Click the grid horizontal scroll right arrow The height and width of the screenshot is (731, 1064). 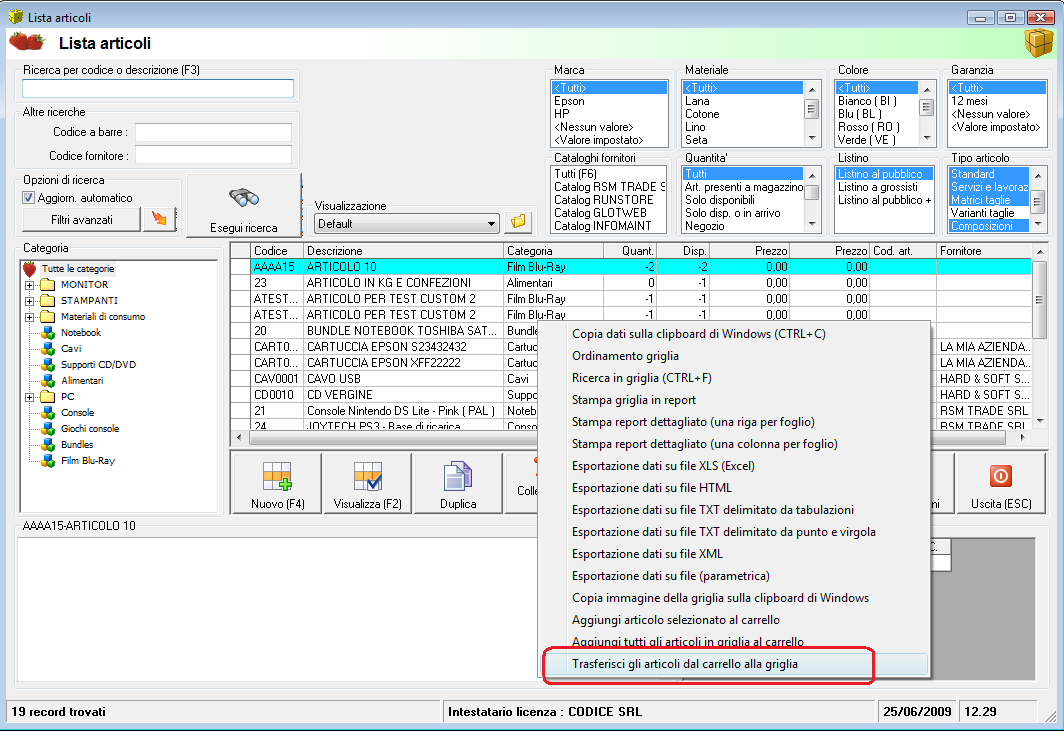1023,438
